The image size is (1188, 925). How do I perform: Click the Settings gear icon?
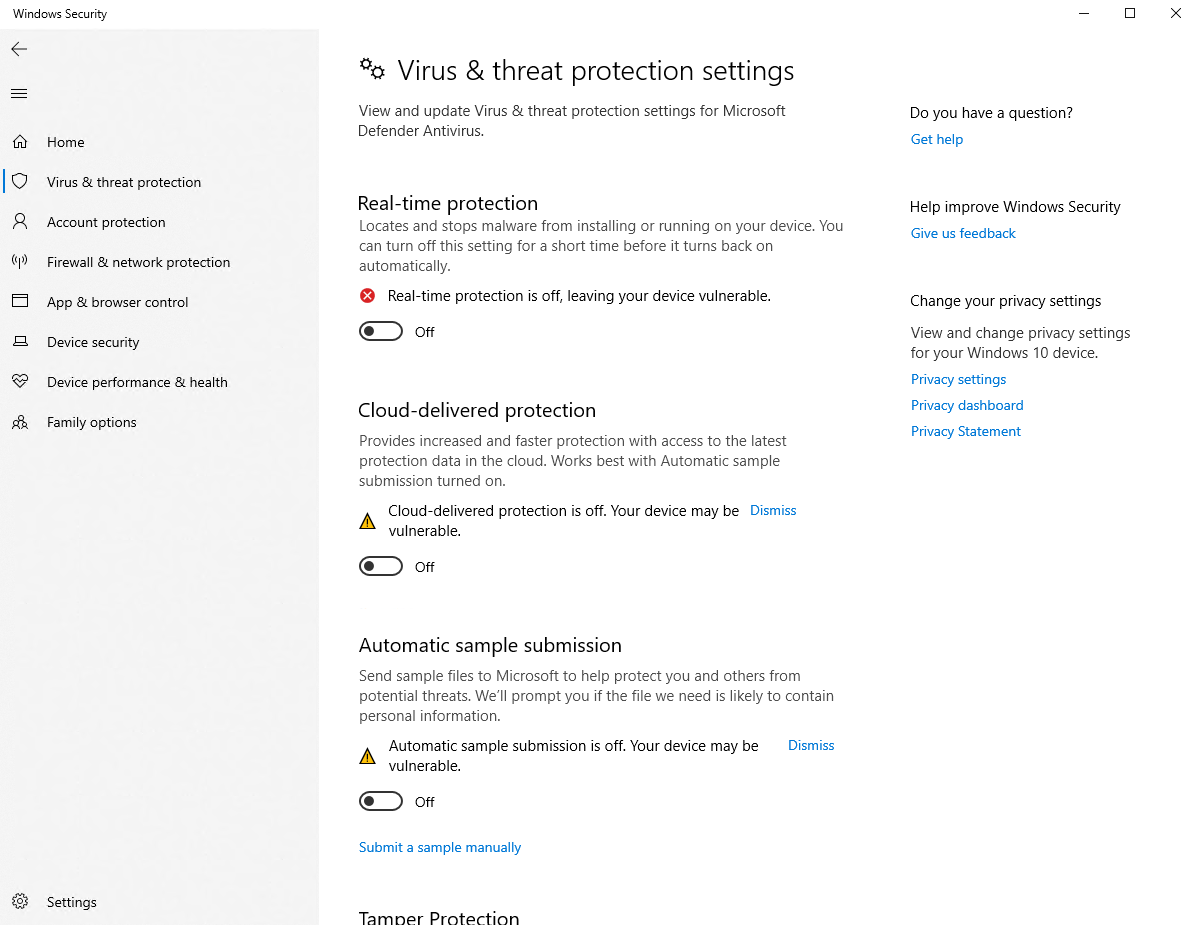20,902
